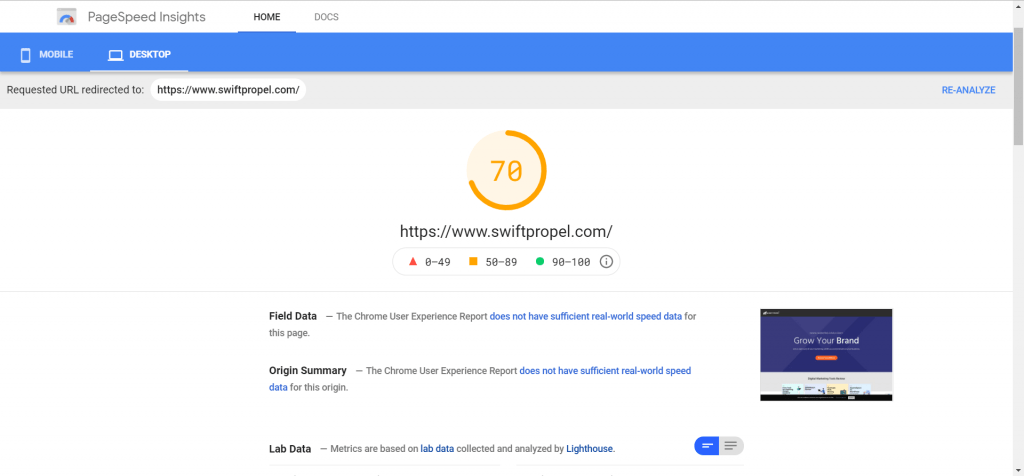1024x476 pixels.
Task: Click the orange square 50-89 legend marker
Action: pyautogui.click(x=473, y=262)
